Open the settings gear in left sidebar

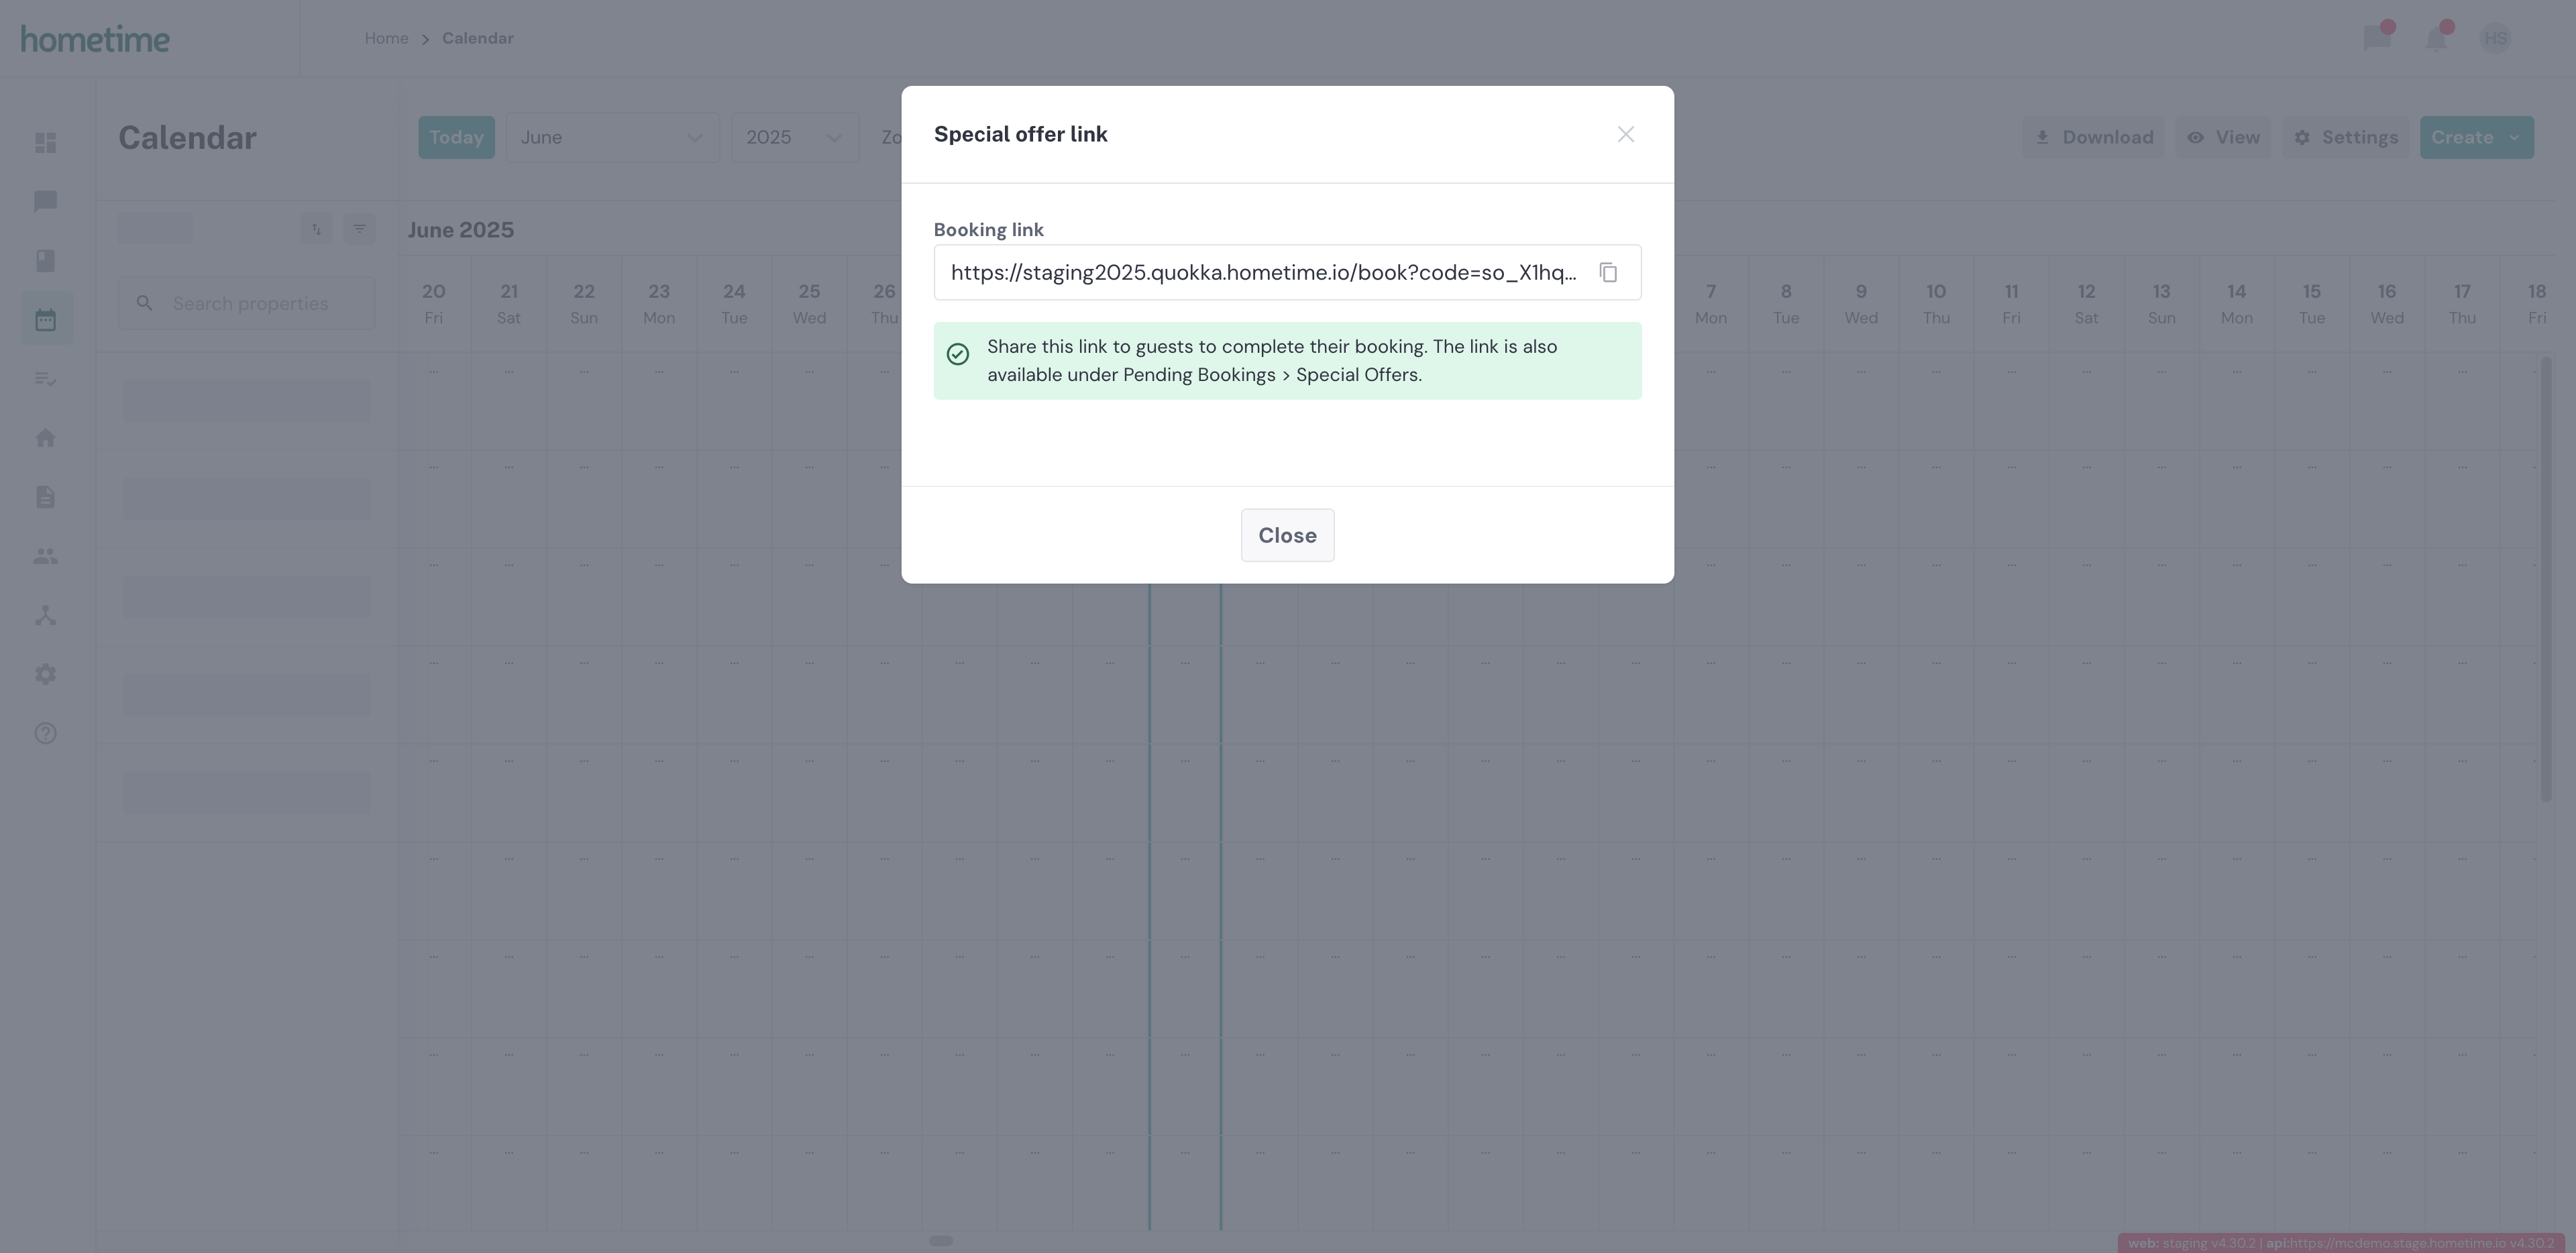pos(46,674)
